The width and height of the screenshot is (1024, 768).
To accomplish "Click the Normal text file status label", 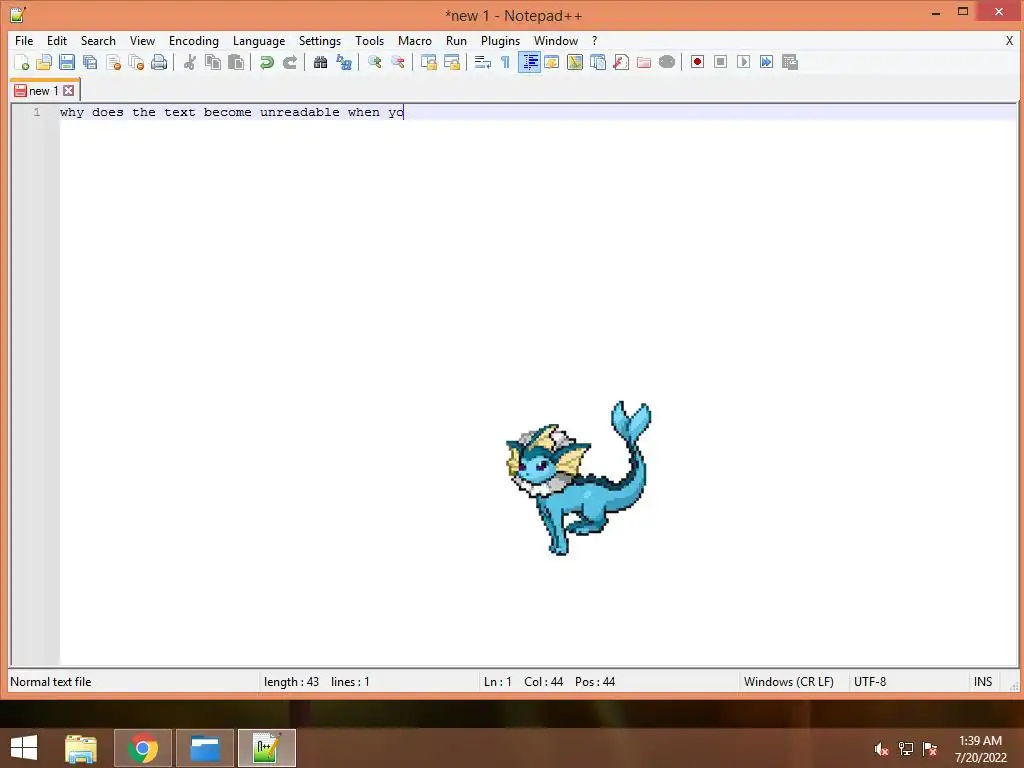I will click(x=51, y=682).
